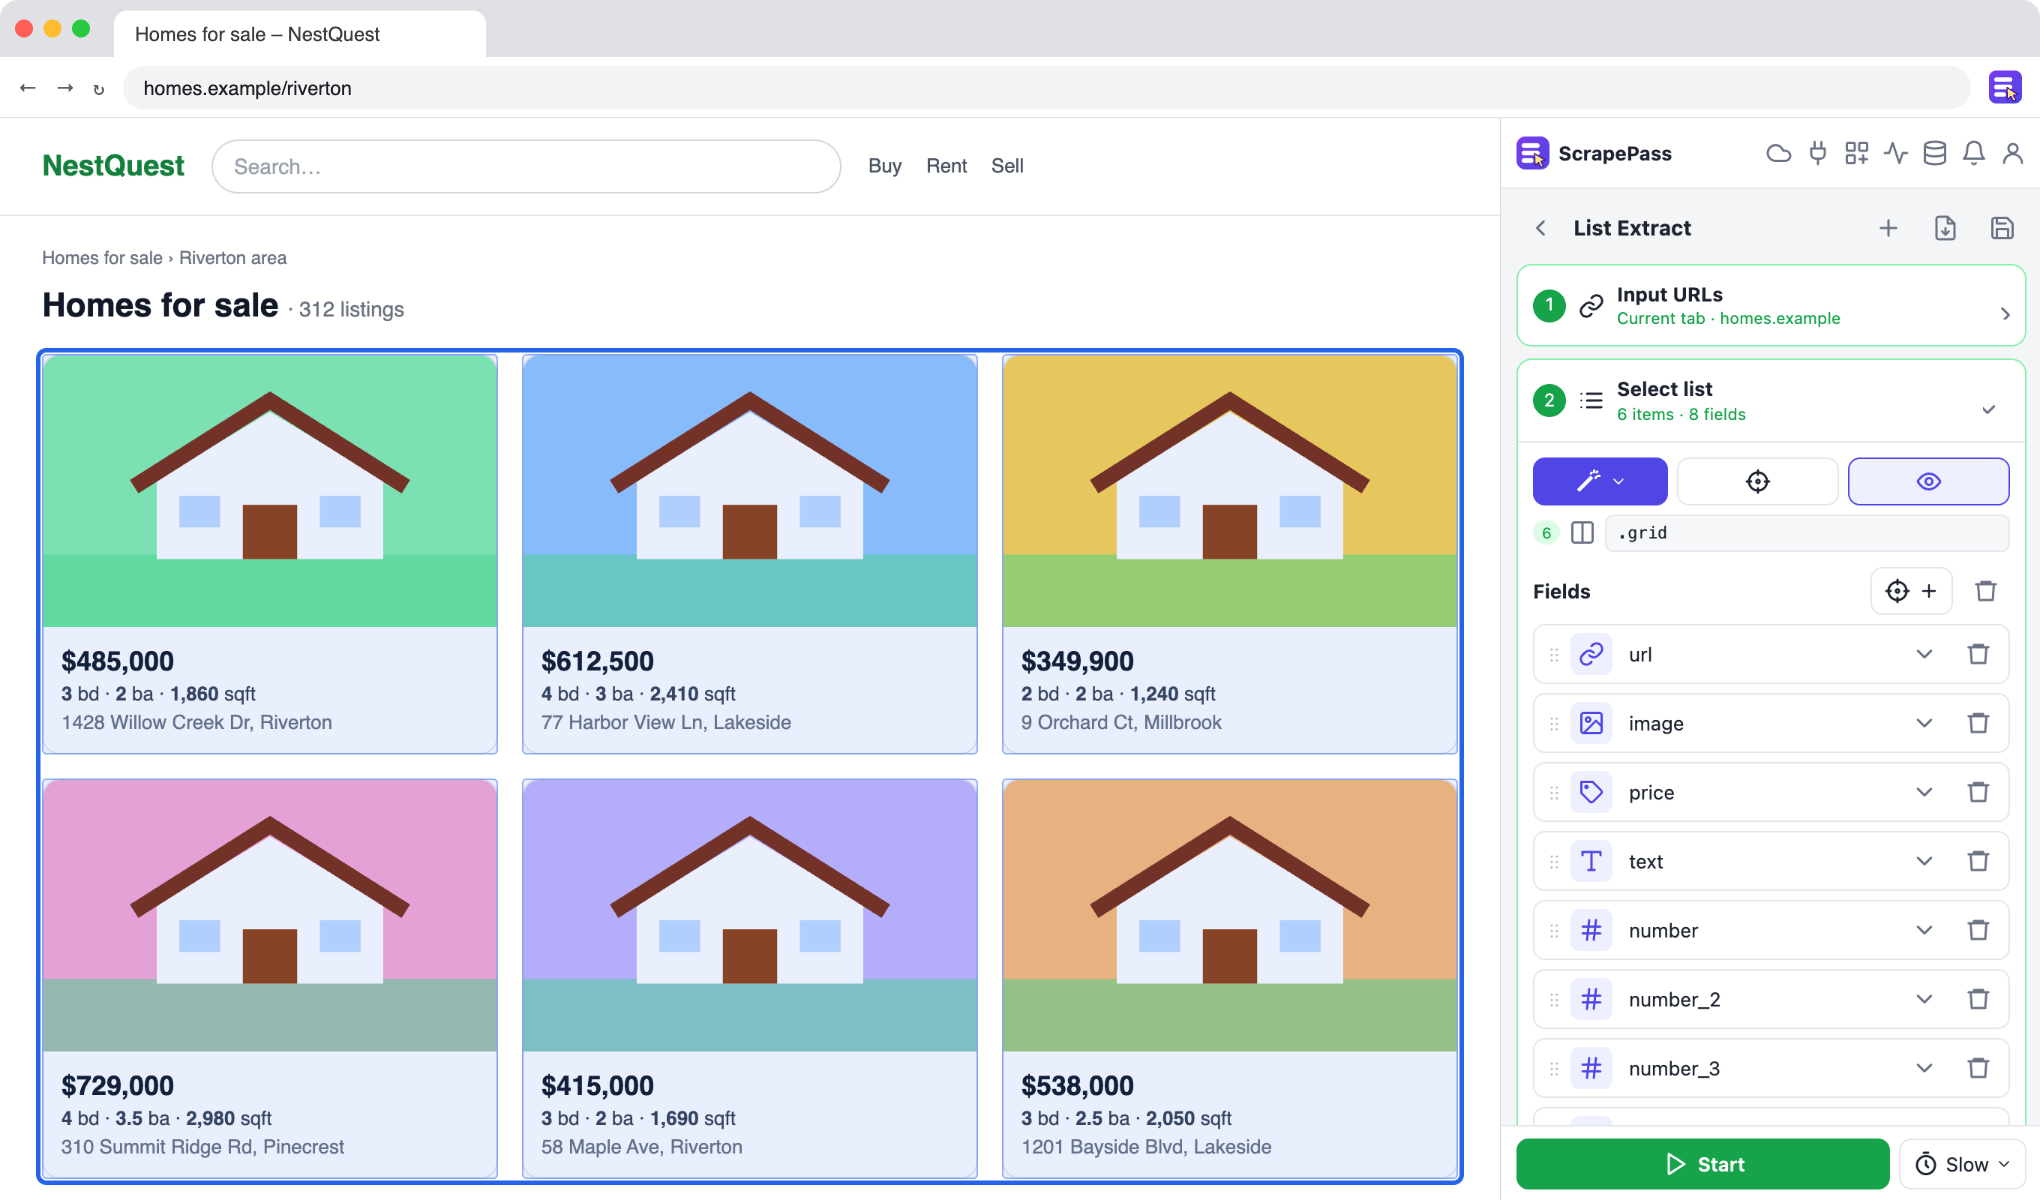Open the Buy menu

pos(885,166)
